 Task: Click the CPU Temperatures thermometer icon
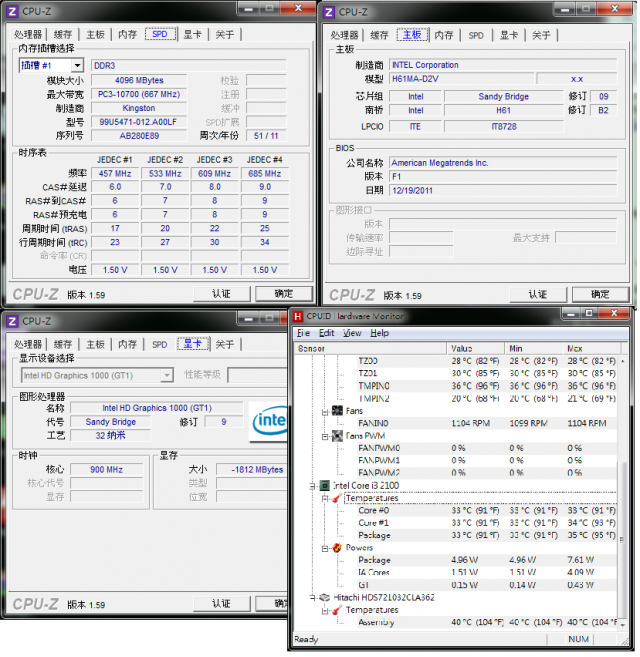[x=336, y=499]
